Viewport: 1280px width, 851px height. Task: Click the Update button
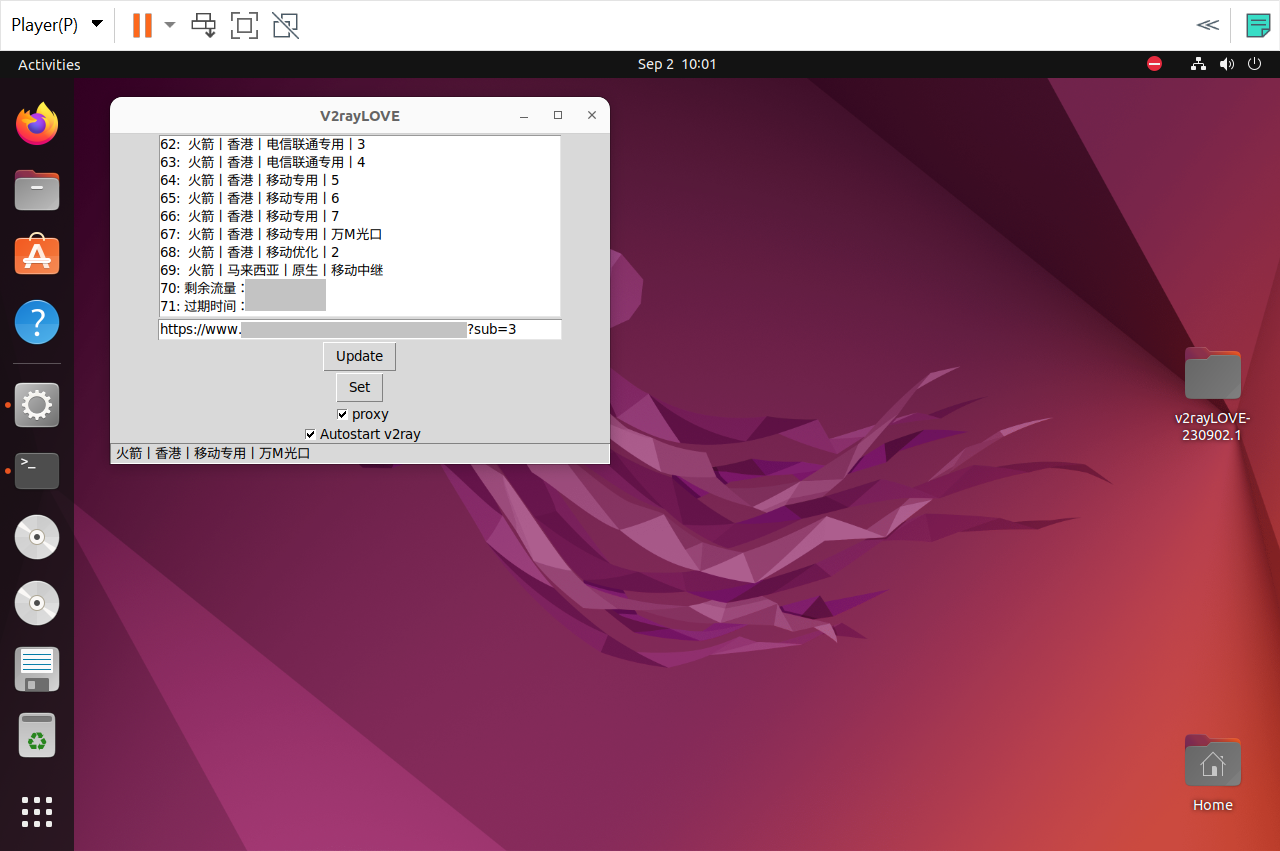tap(359, 356)
